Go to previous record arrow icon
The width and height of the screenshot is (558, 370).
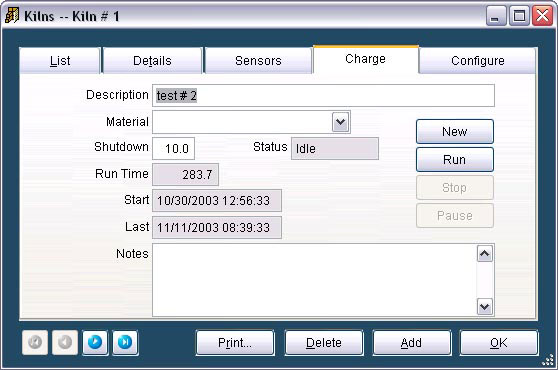(65, 342)
